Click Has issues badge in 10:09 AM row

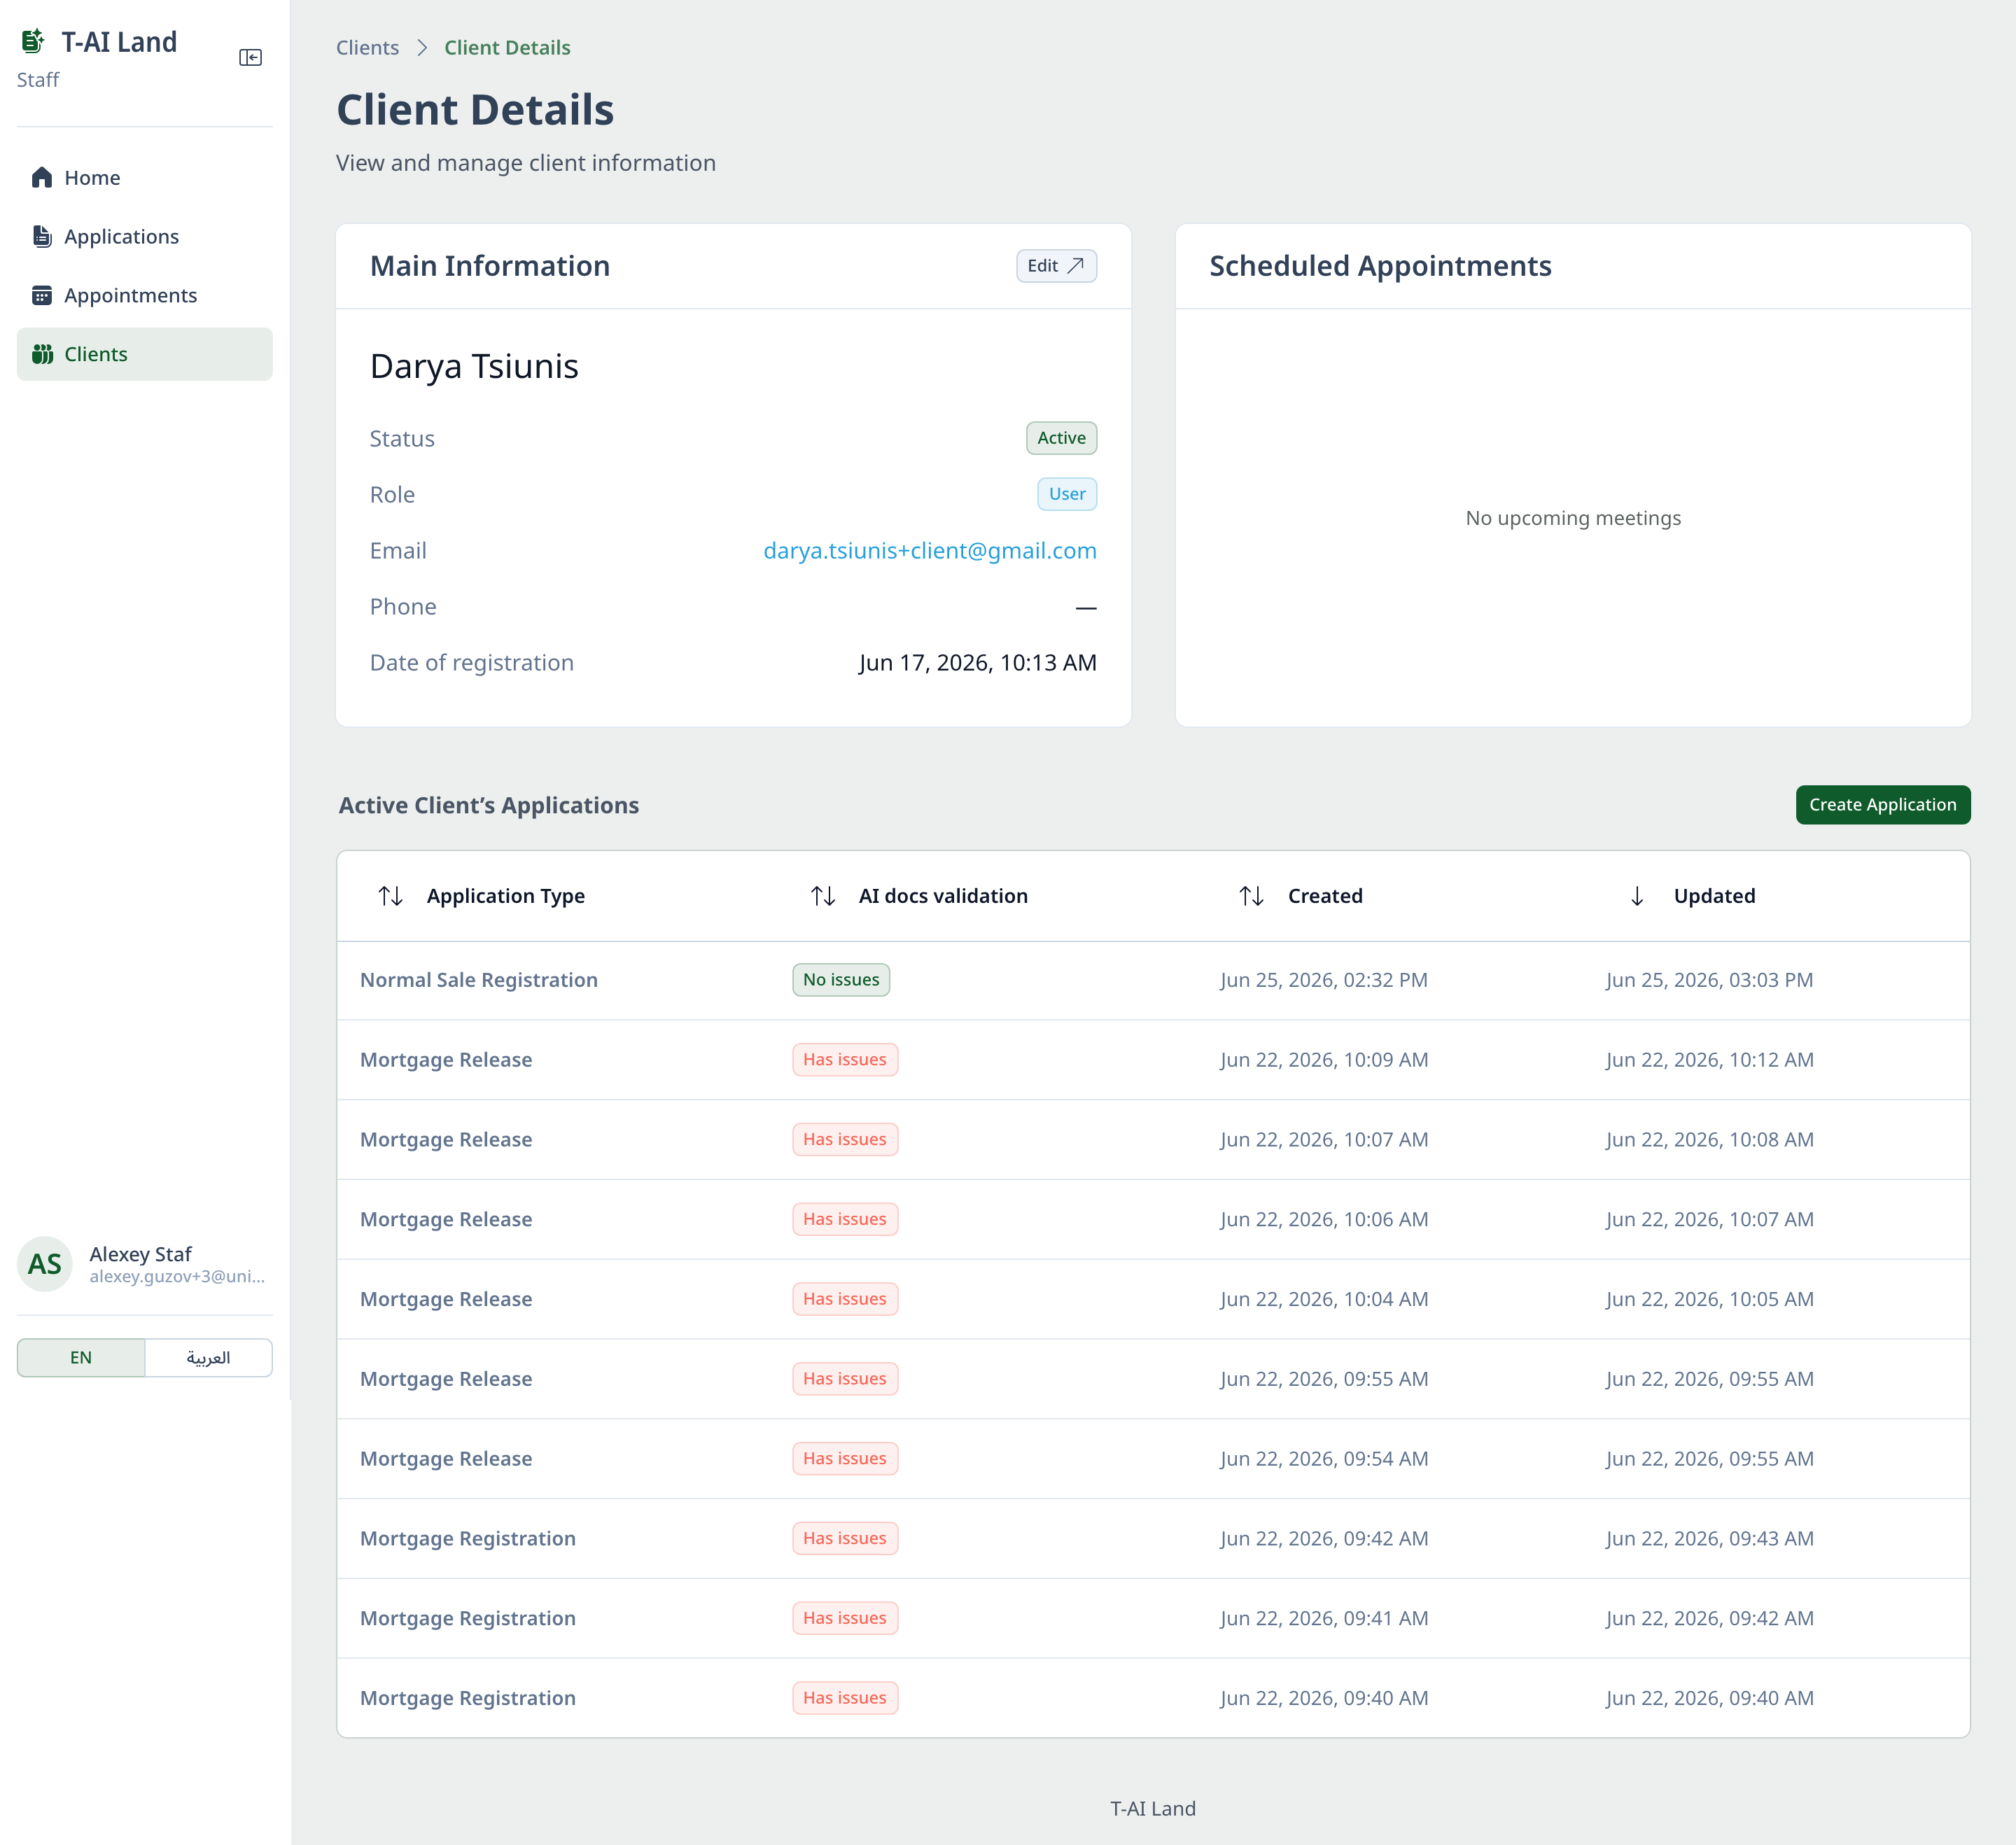[845, 1060]
